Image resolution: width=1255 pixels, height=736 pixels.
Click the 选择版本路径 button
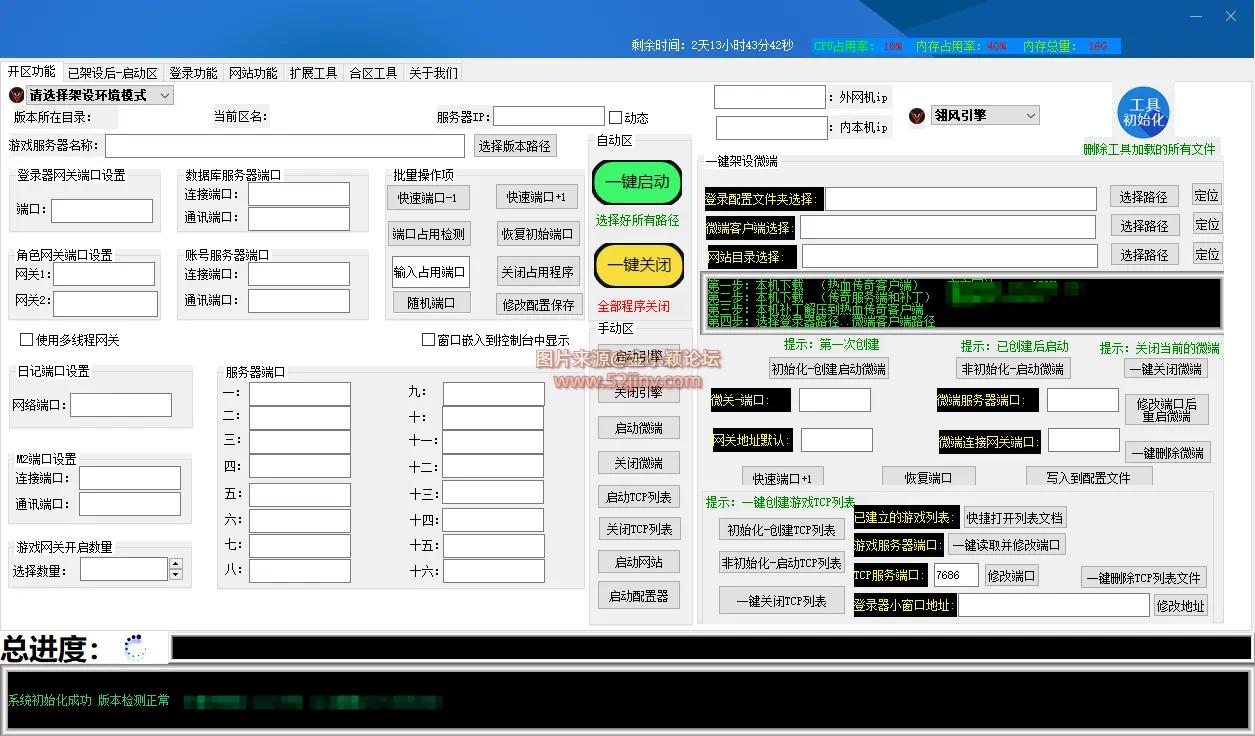click(514, 144)
